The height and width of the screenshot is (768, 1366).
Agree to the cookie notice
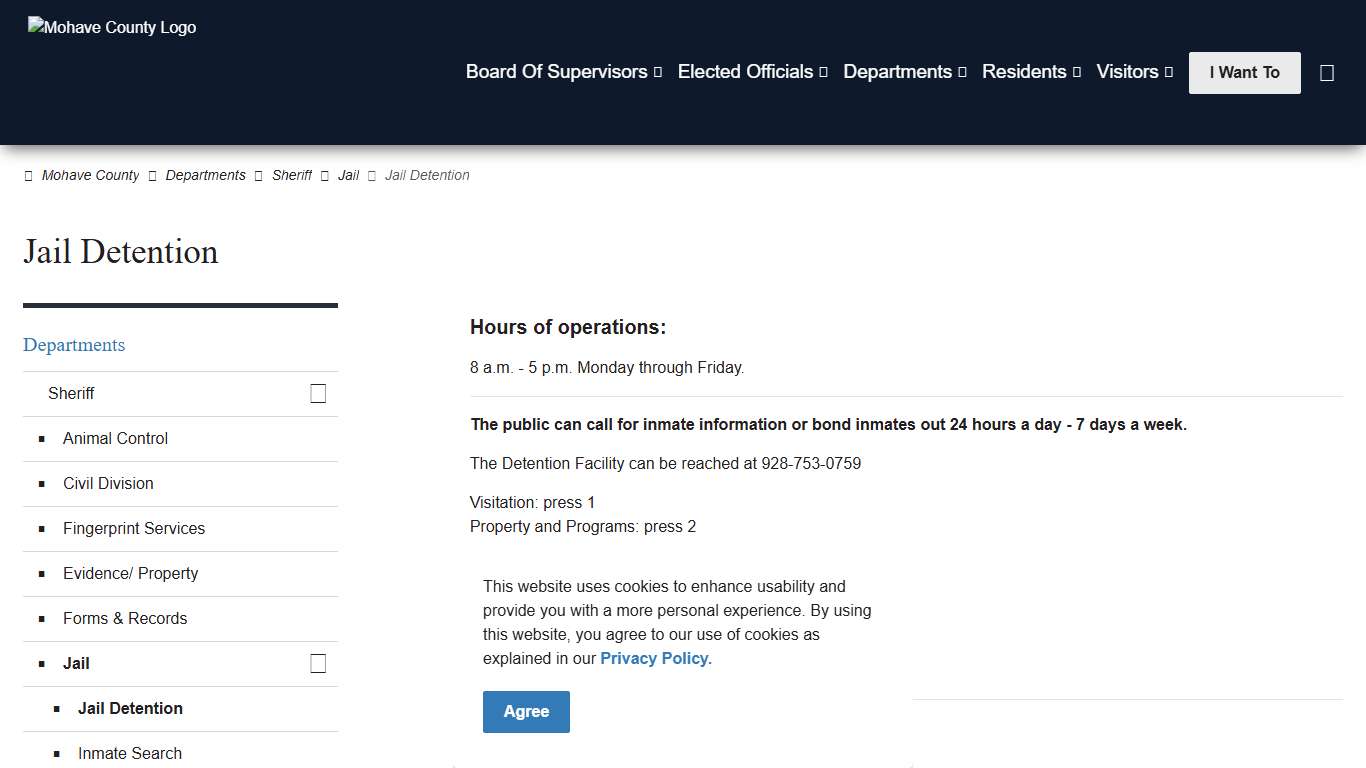pyautogui.click(x=526, y=712)
